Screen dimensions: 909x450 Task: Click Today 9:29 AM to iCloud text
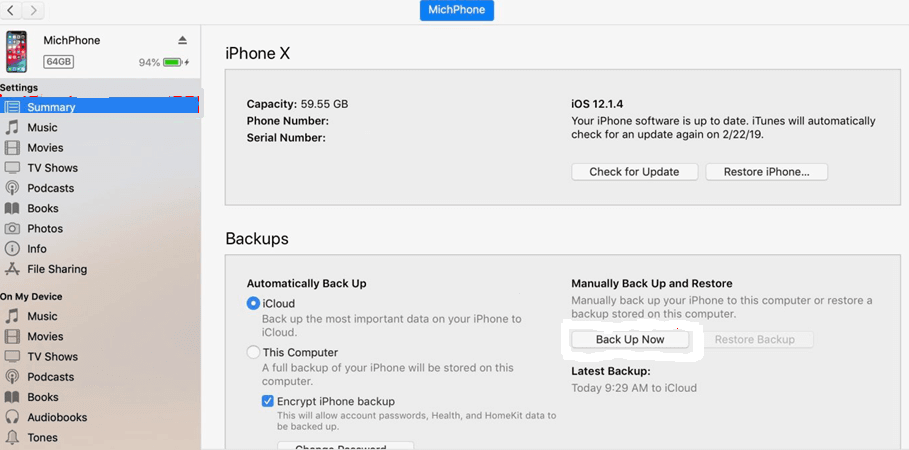[634, 388]
